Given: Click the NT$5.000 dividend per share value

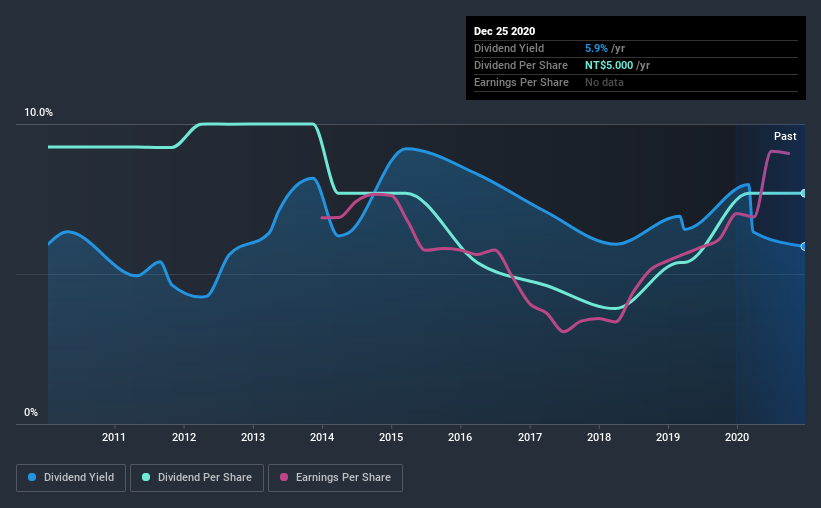Looking at the screenshot, I should click(x=609, y=65).
